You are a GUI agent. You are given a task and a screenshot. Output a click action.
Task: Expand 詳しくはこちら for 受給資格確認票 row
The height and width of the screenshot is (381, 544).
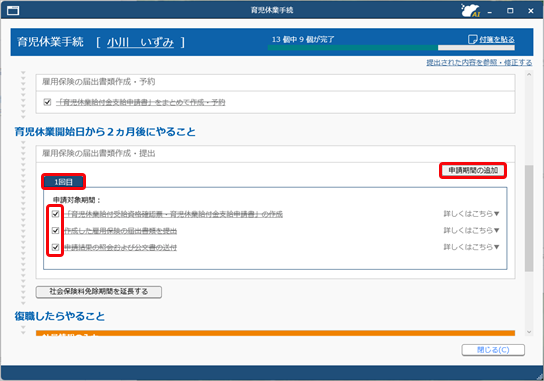point(471,214)
